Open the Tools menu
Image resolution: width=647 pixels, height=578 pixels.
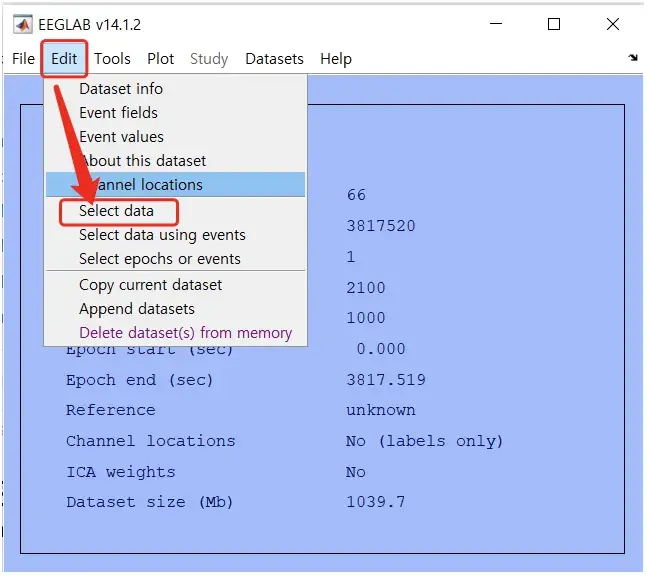112,59
